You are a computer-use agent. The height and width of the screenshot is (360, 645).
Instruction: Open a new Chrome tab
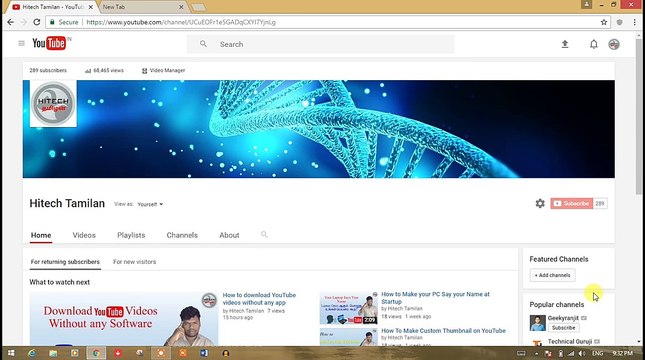pyautogui.click(x=198, y=7)
